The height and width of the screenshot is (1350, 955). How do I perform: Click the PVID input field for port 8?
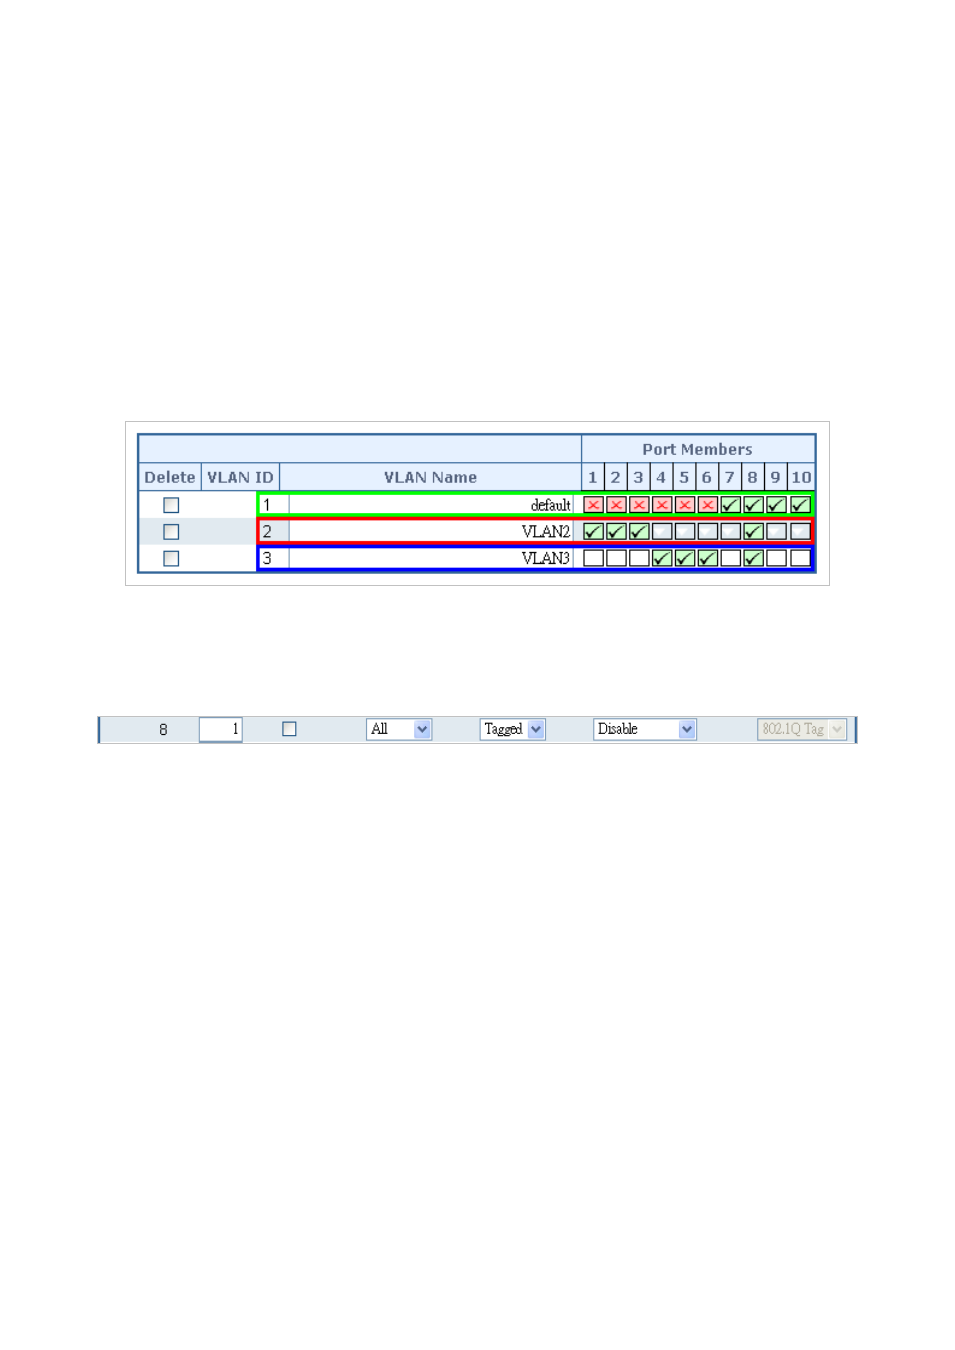tap(221, 729)
